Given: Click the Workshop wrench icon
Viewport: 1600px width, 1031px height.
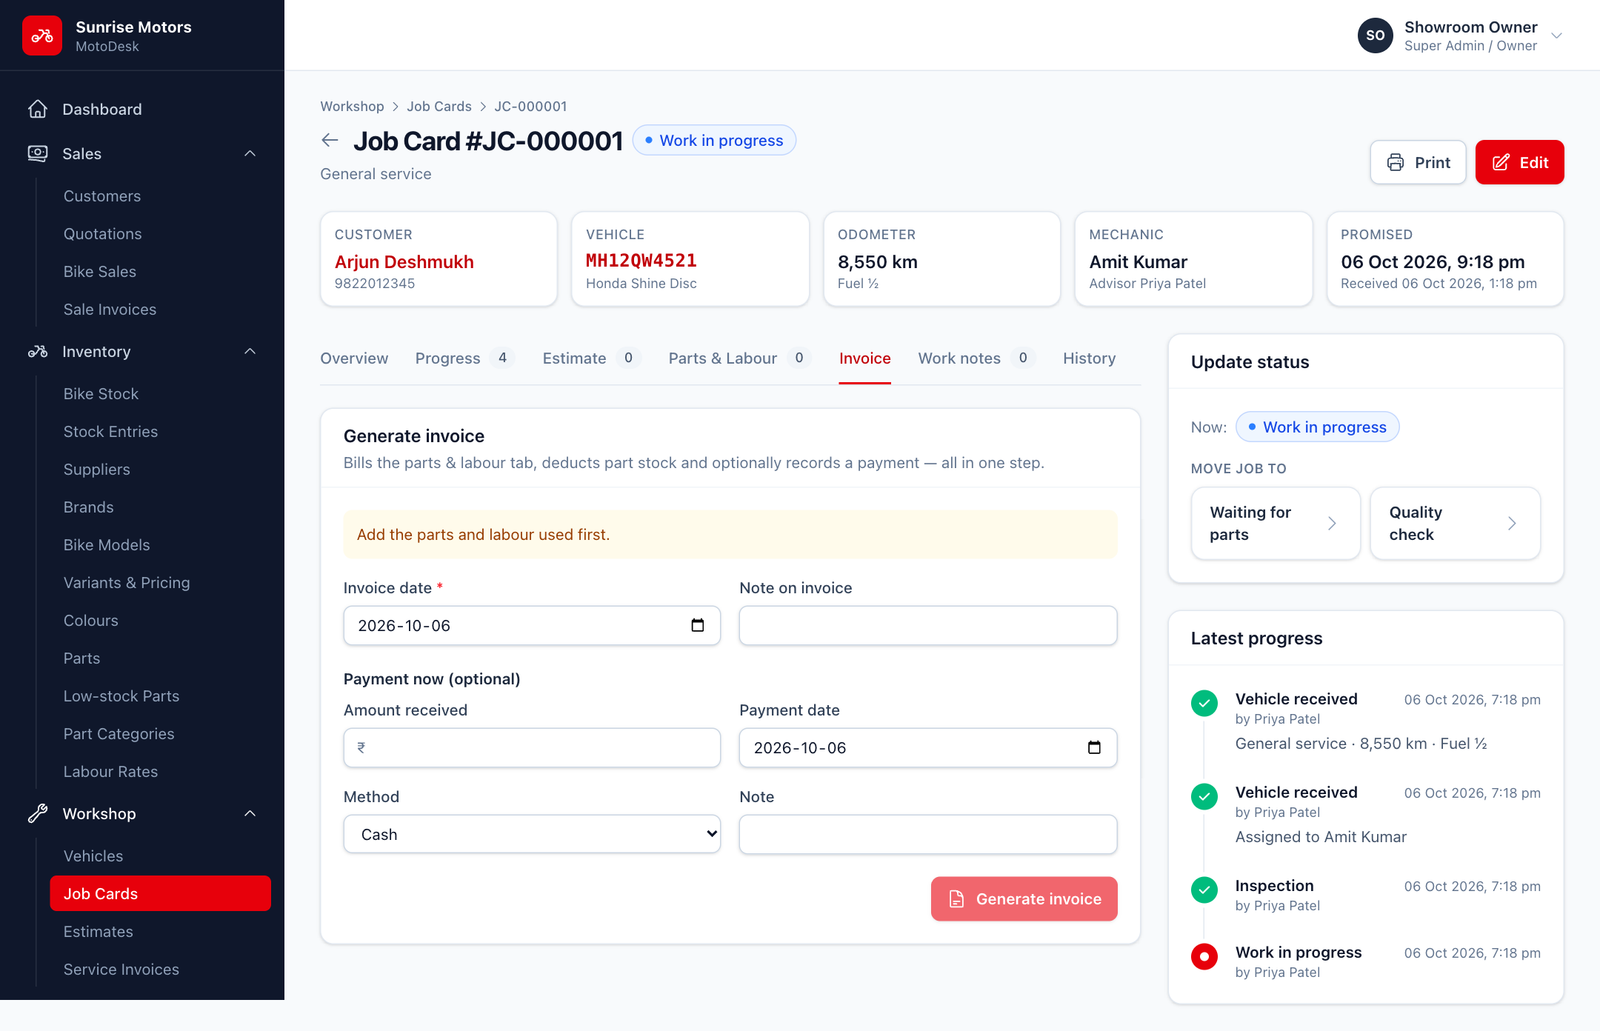Looking at the screenshot, I should tap(38, 813).
